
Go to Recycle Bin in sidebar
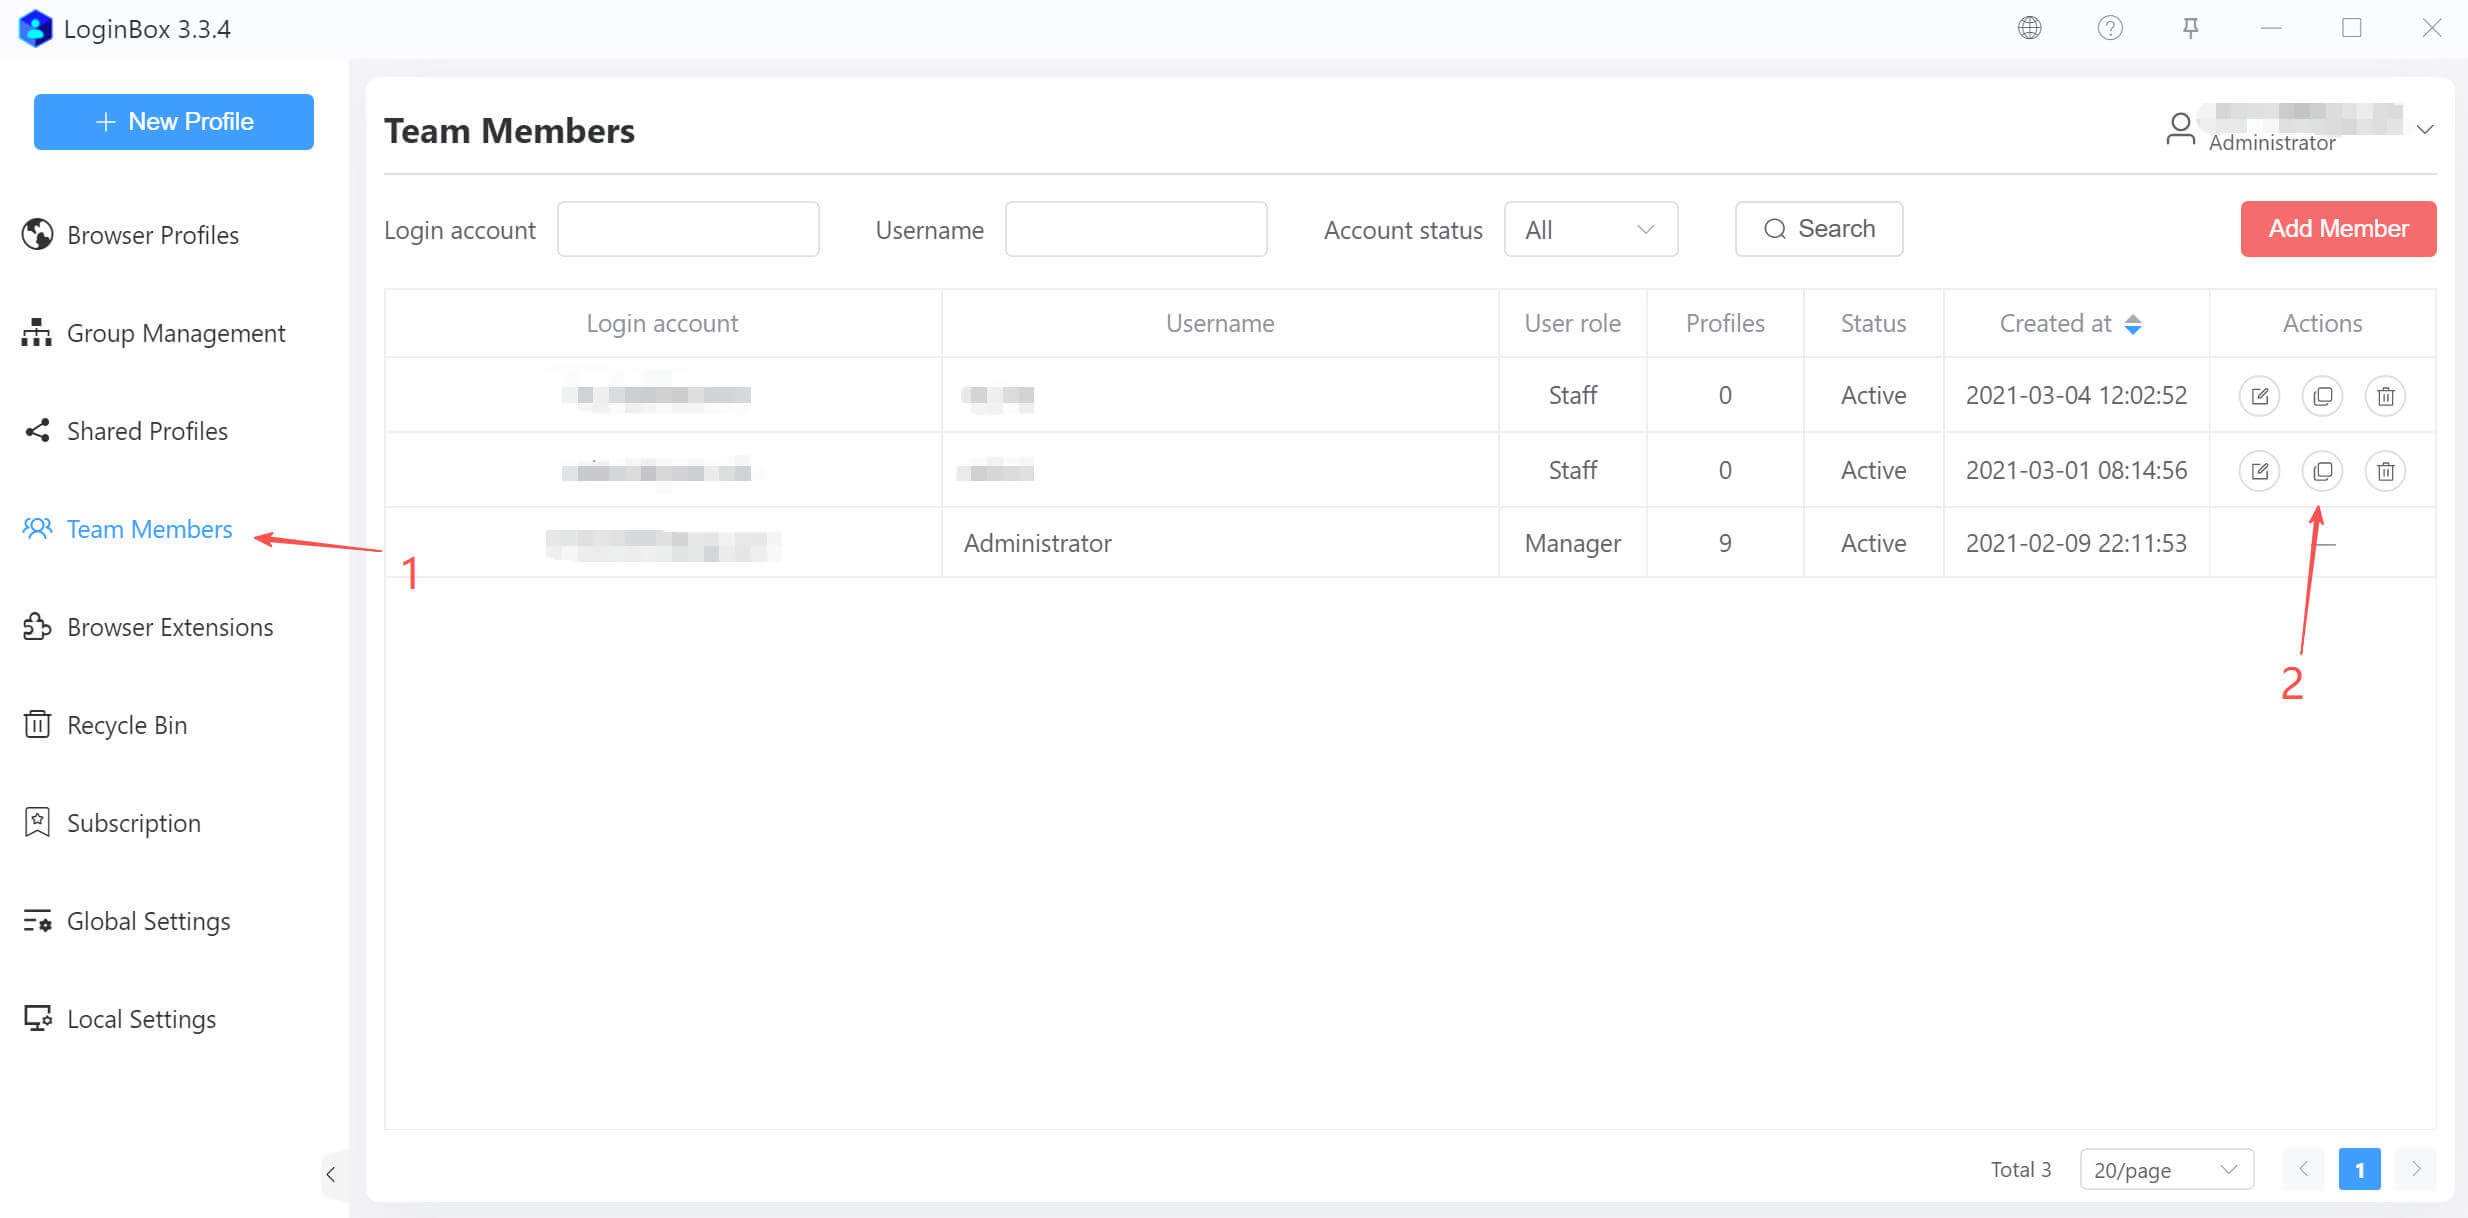click(126, 725)
